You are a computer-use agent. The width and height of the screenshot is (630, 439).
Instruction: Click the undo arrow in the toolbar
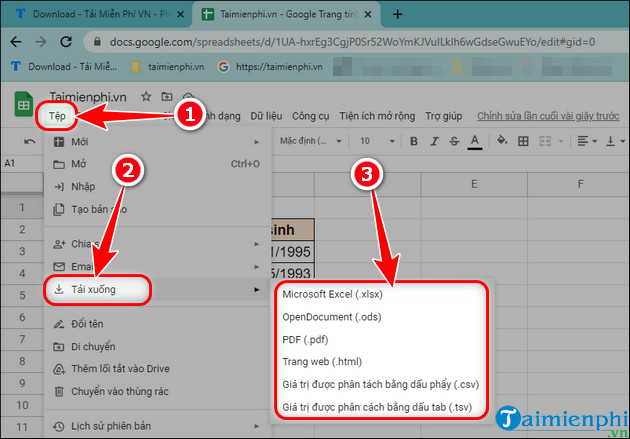29,141
